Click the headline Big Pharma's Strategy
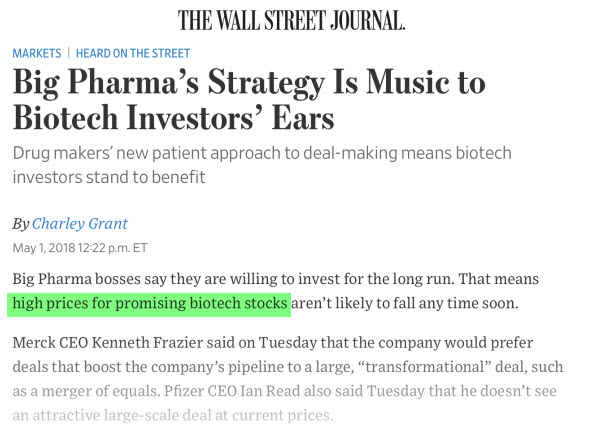 249,99
